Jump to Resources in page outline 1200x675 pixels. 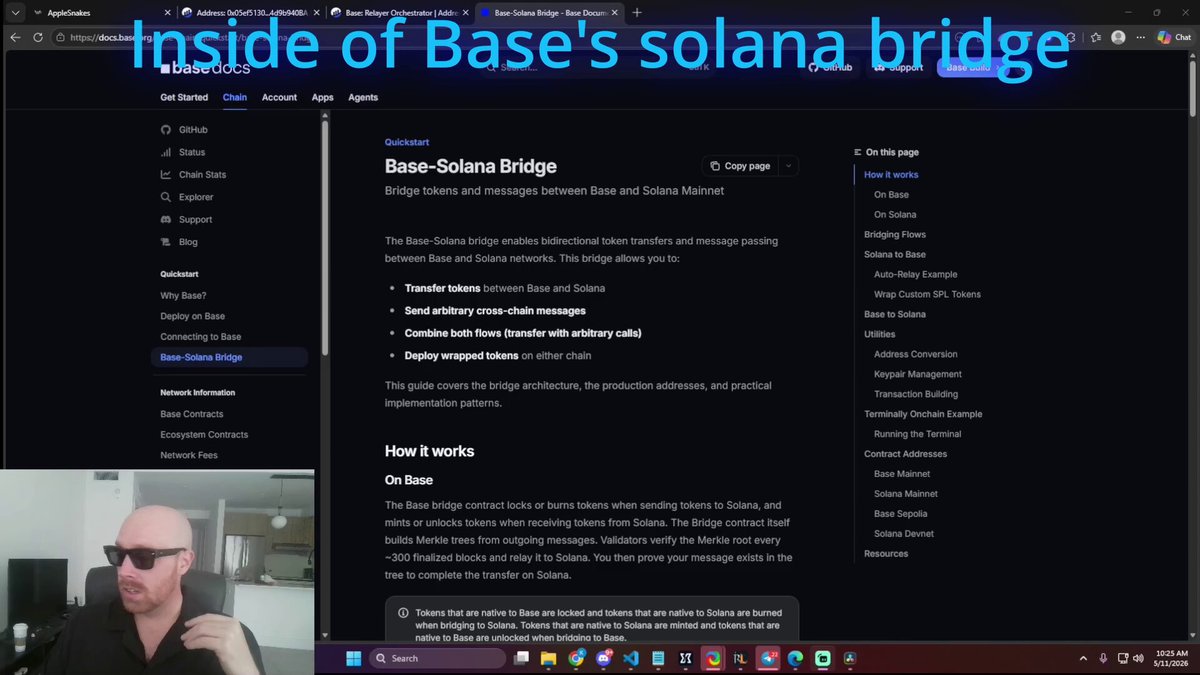click(886, 554)
